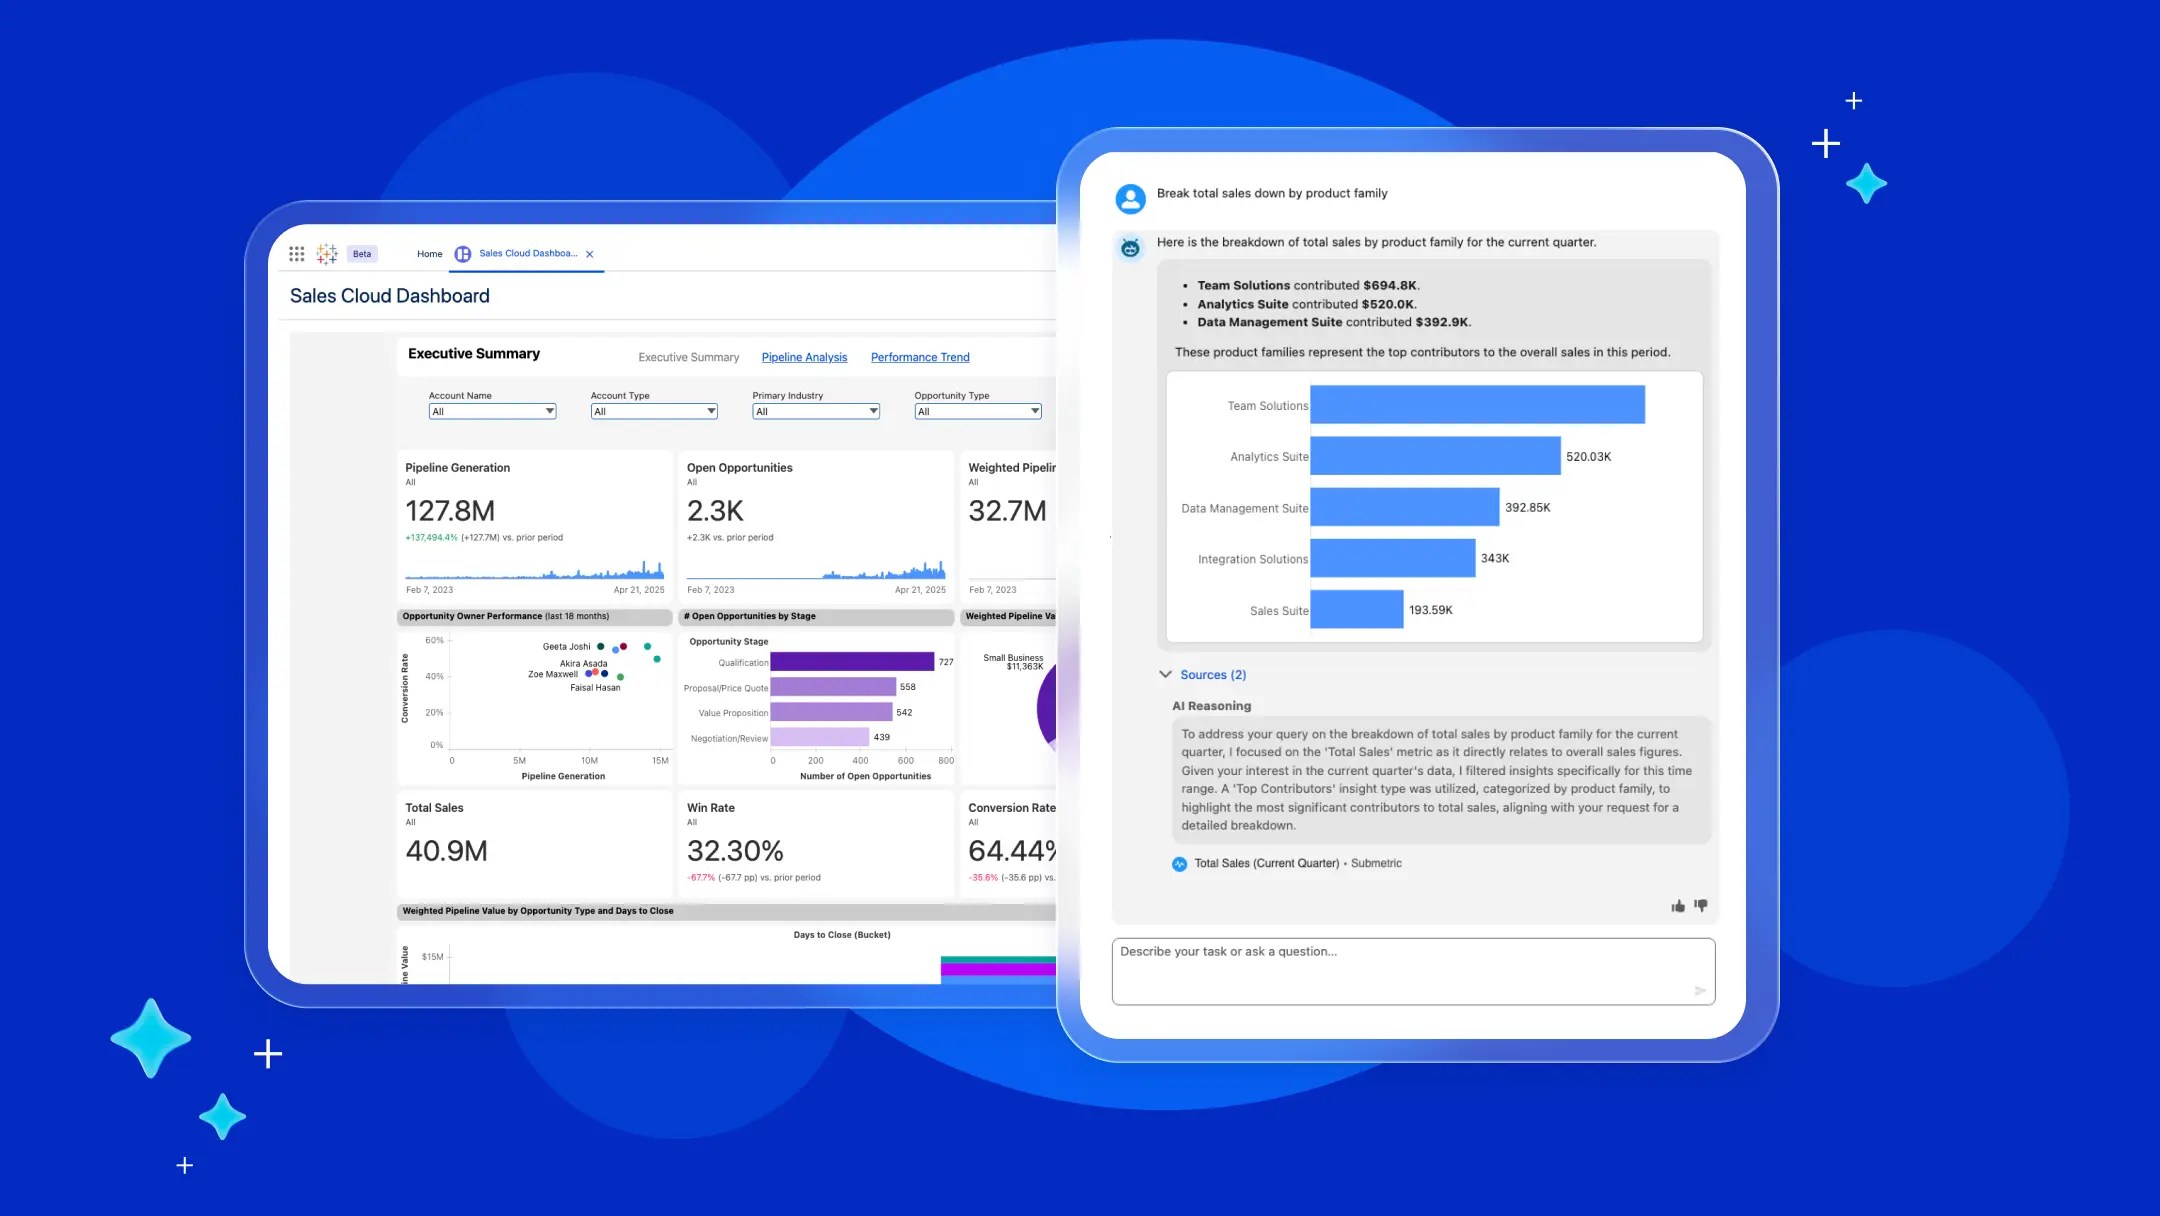Click the Beta badge
The height and width of the screenshot is (1216, 2160).
point(362,254)
